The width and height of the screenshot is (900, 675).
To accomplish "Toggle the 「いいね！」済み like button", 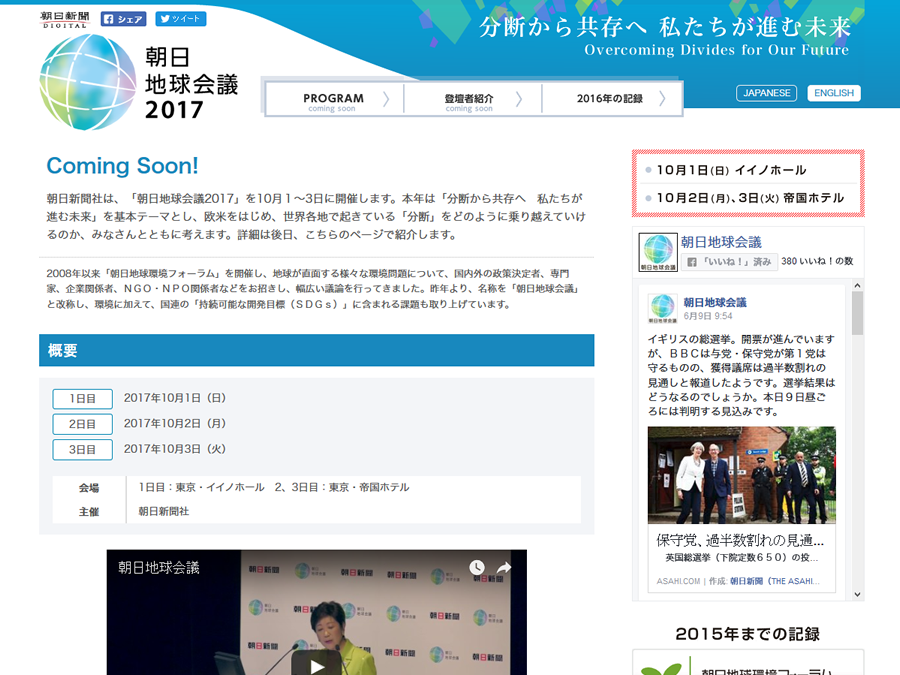I will click(730, 262).
